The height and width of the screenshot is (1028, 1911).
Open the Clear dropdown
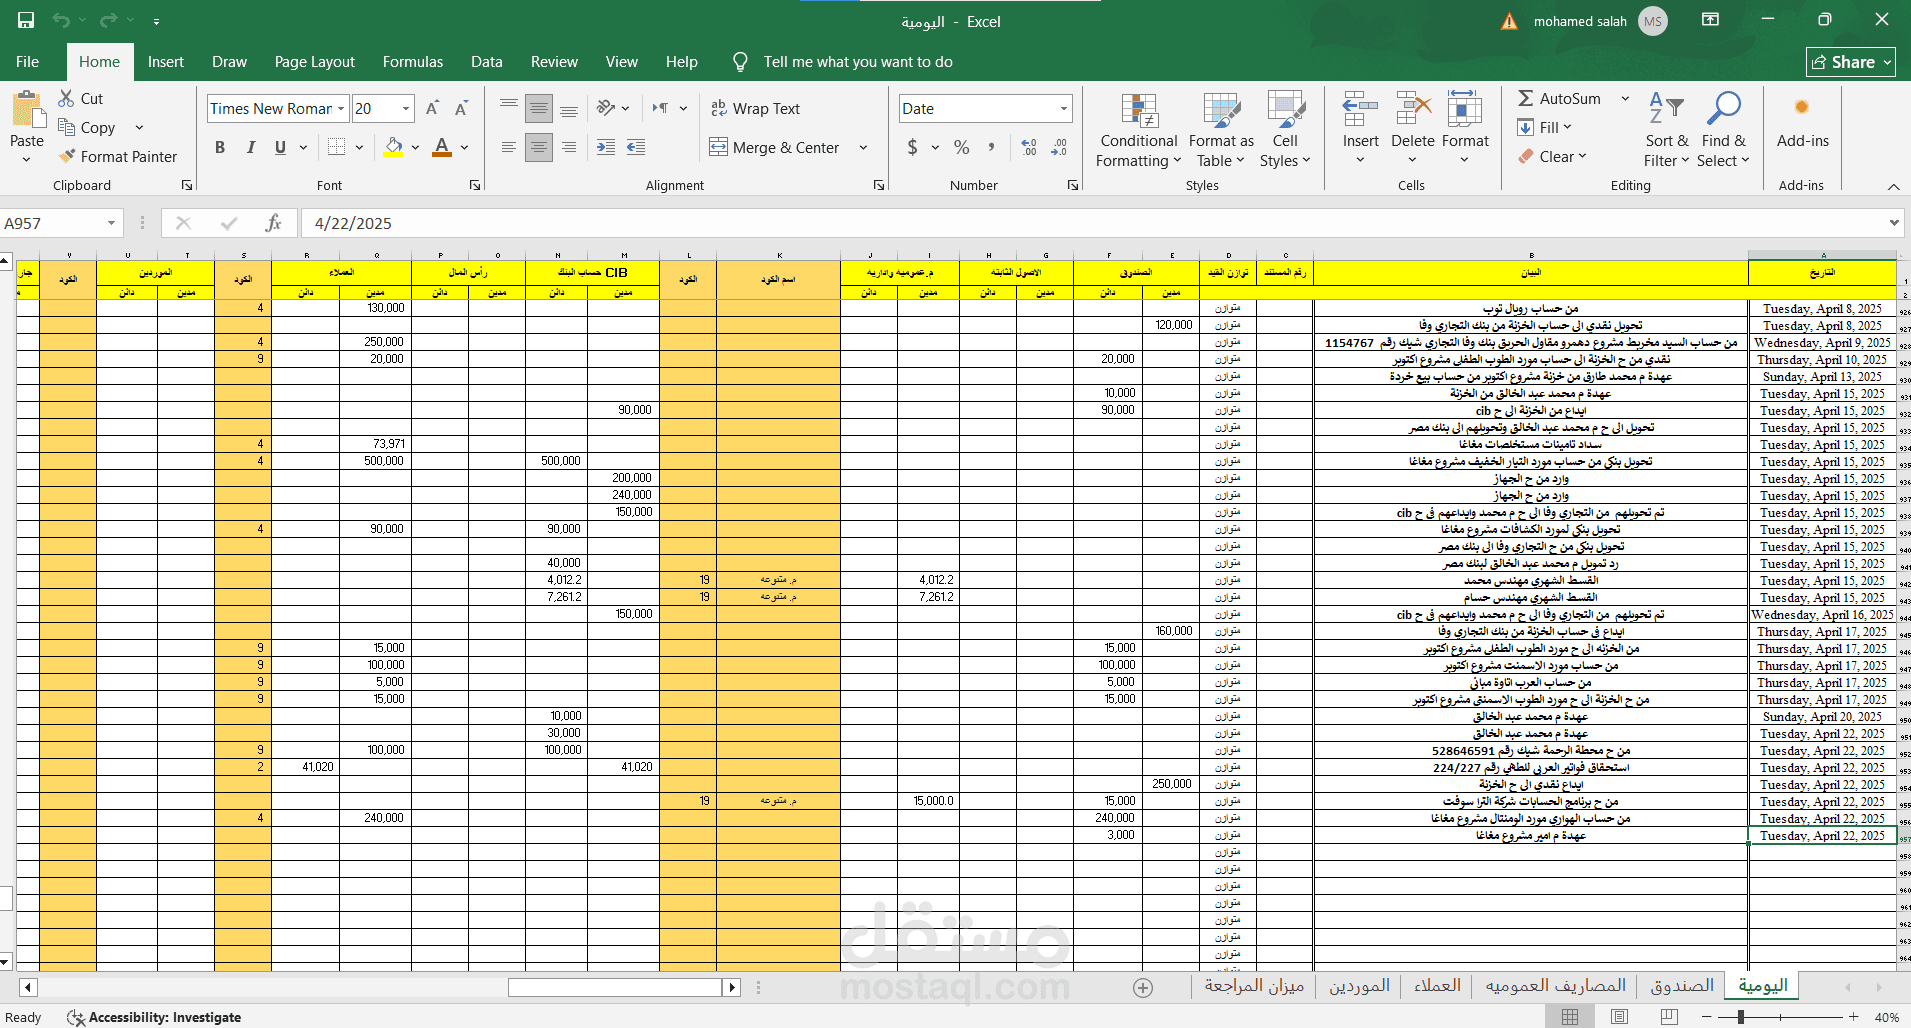(x=1552, y=156)
